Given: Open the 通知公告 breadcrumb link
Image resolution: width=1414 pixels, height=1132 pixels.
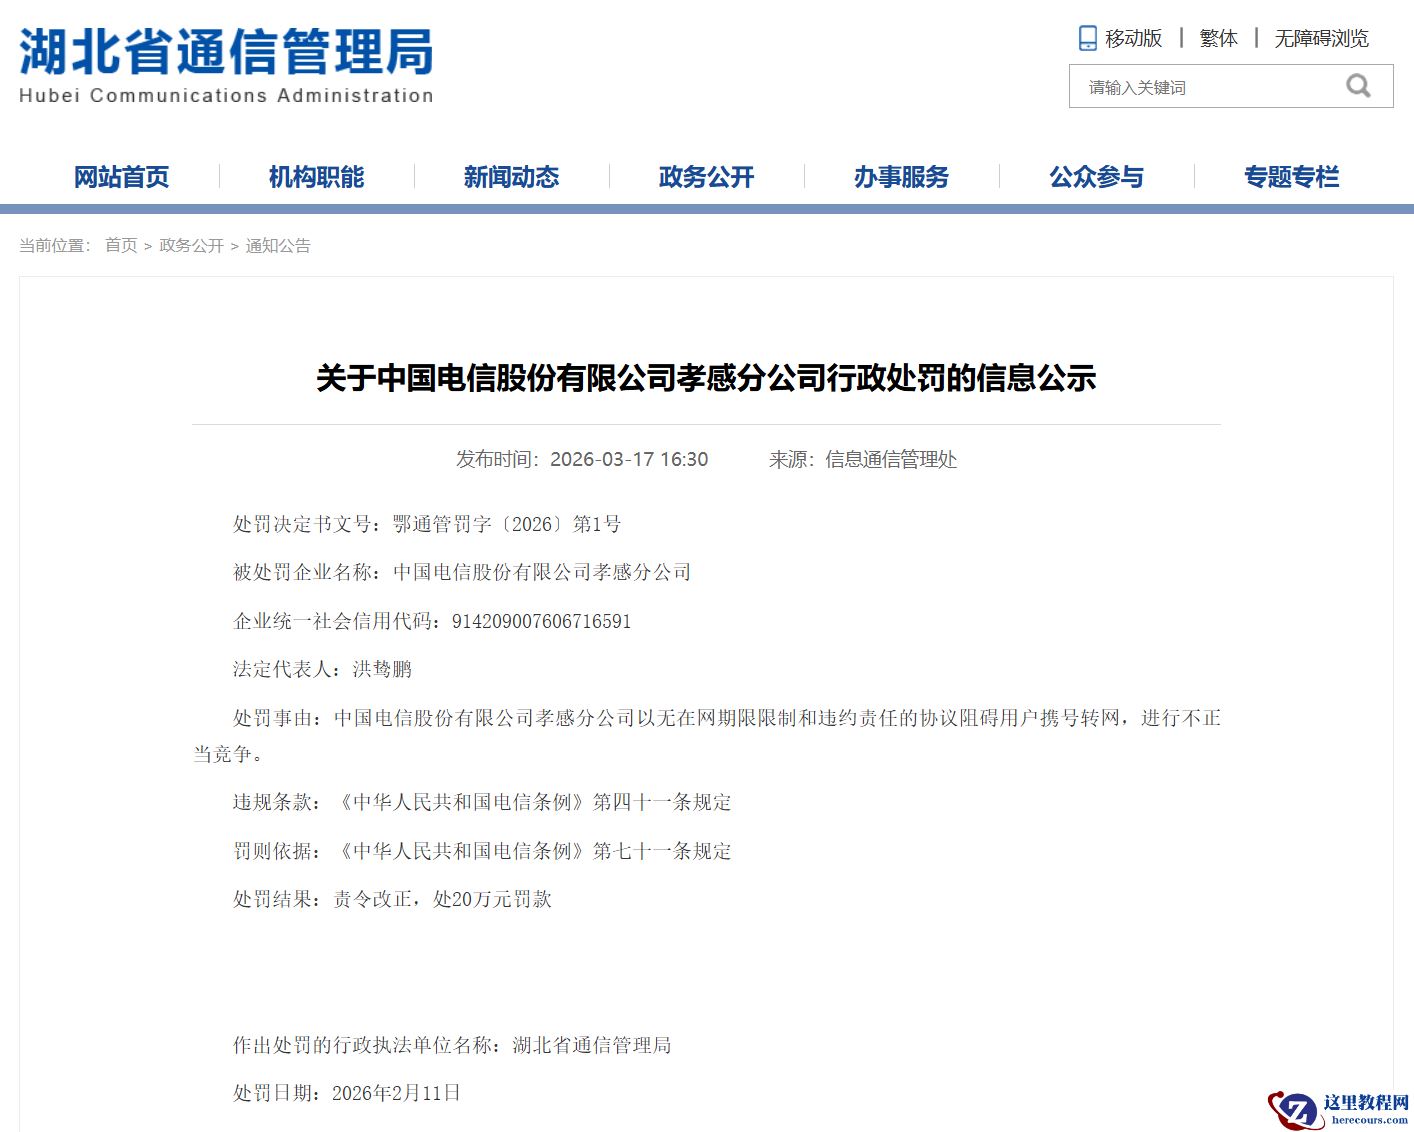Looking at the screenshot, I should click(x=276, y=245).
